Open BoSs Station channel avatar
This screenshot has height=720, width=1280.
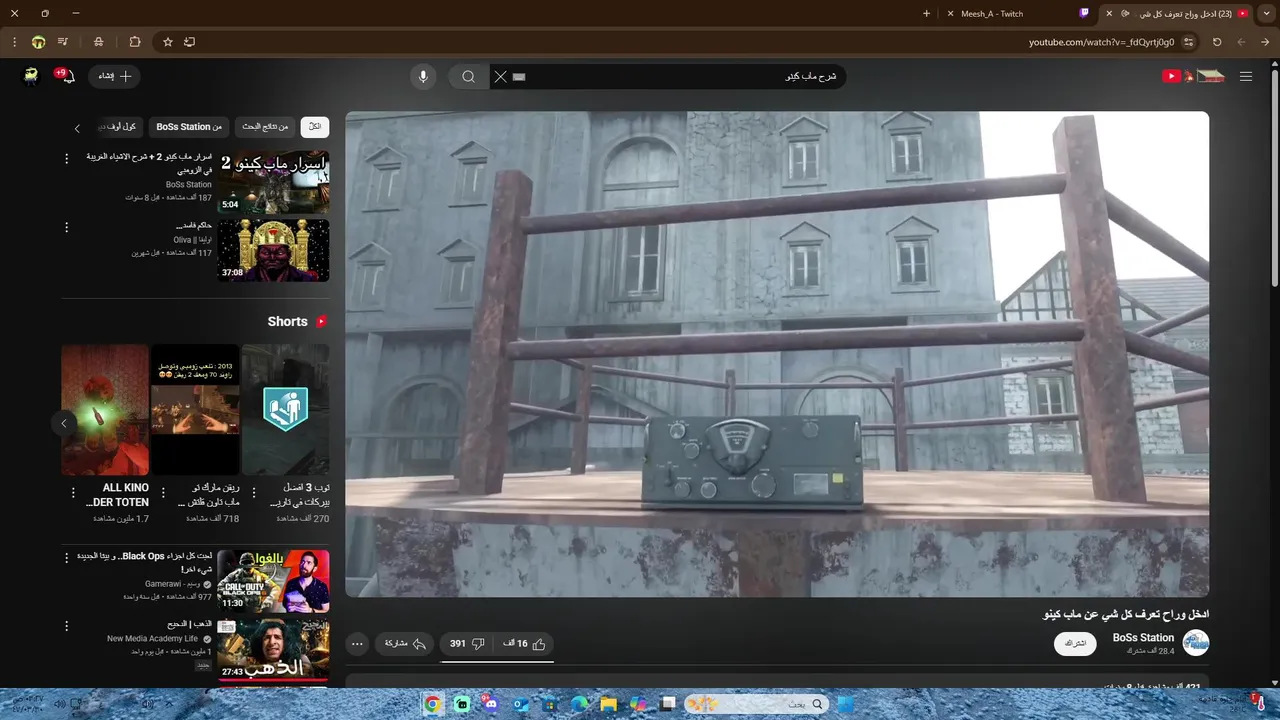click(x=1196, y=643)
